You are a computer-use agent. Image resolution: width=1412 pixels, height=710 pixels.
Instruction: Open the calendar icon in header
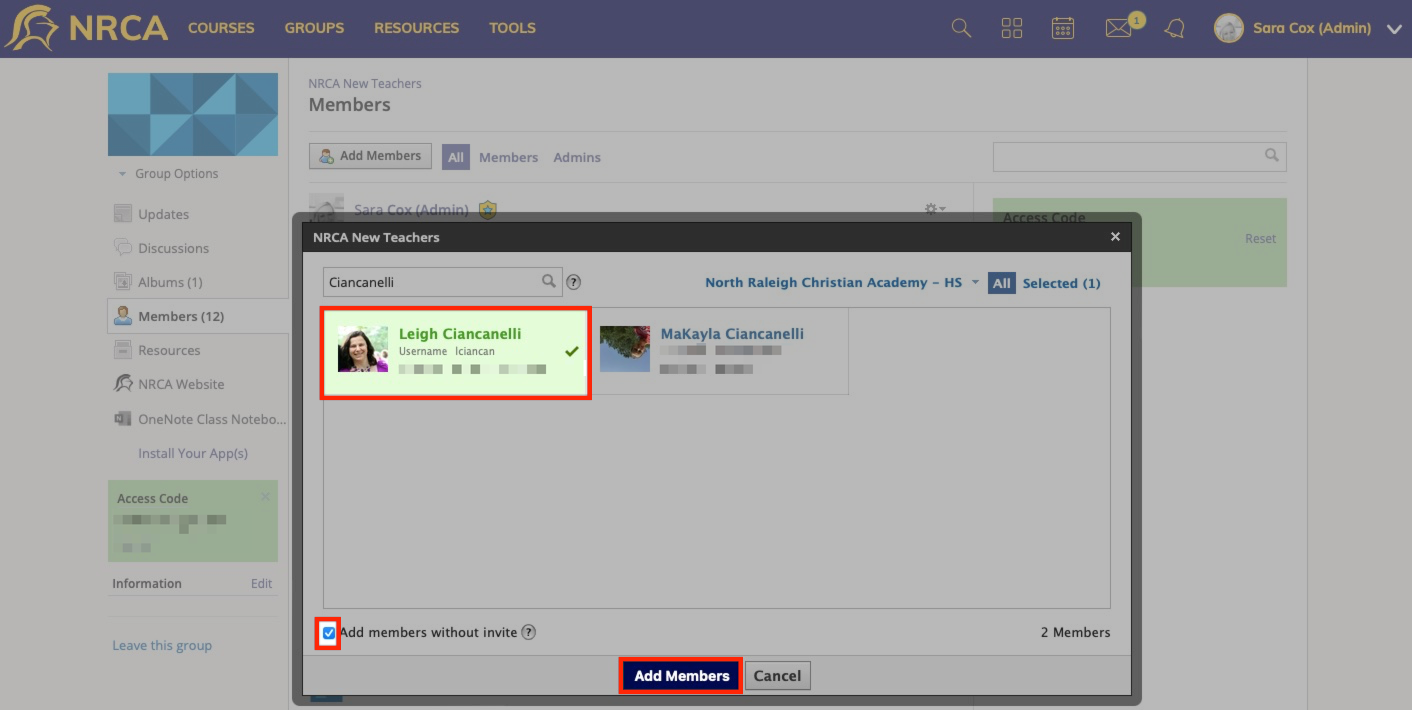pos(1063,28)
